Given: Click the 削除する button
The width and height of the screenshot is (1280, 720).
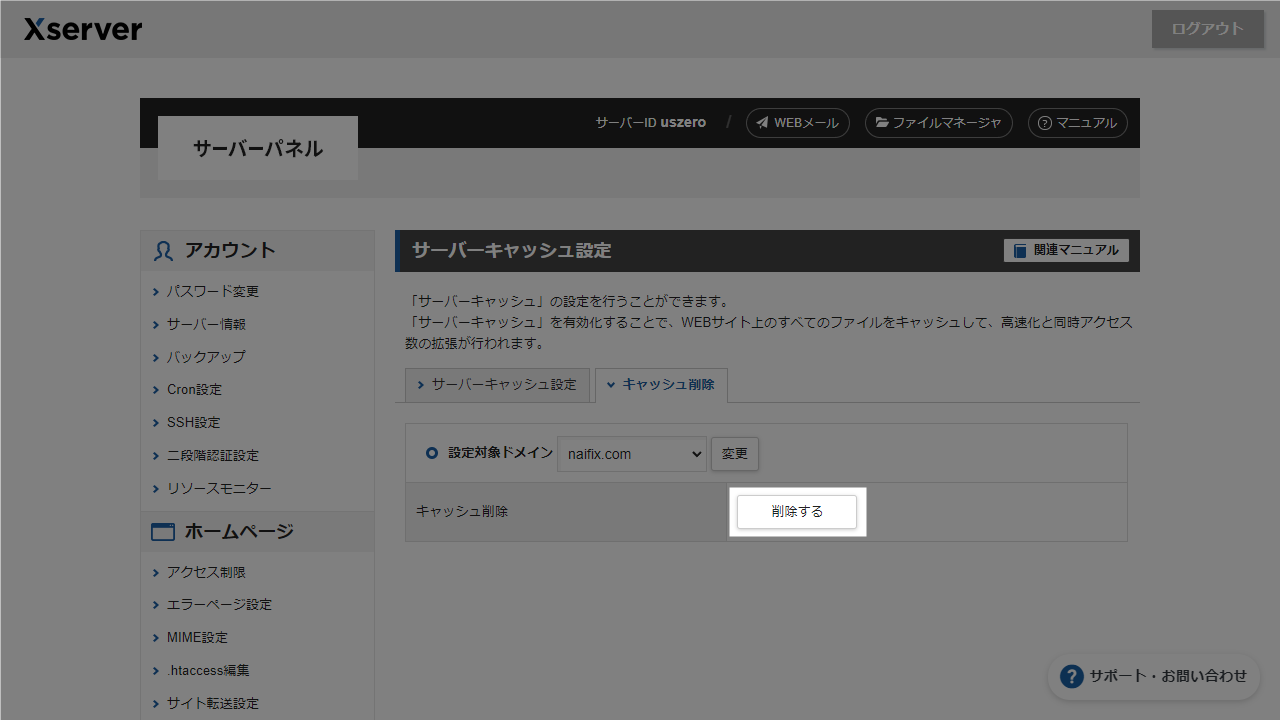Looking at the screenshot, I should [x=797, y=512].
